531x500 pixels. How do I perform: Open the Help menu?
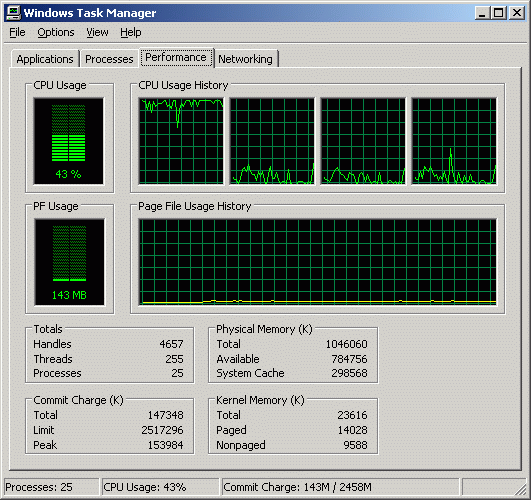[x=131, y=33]
